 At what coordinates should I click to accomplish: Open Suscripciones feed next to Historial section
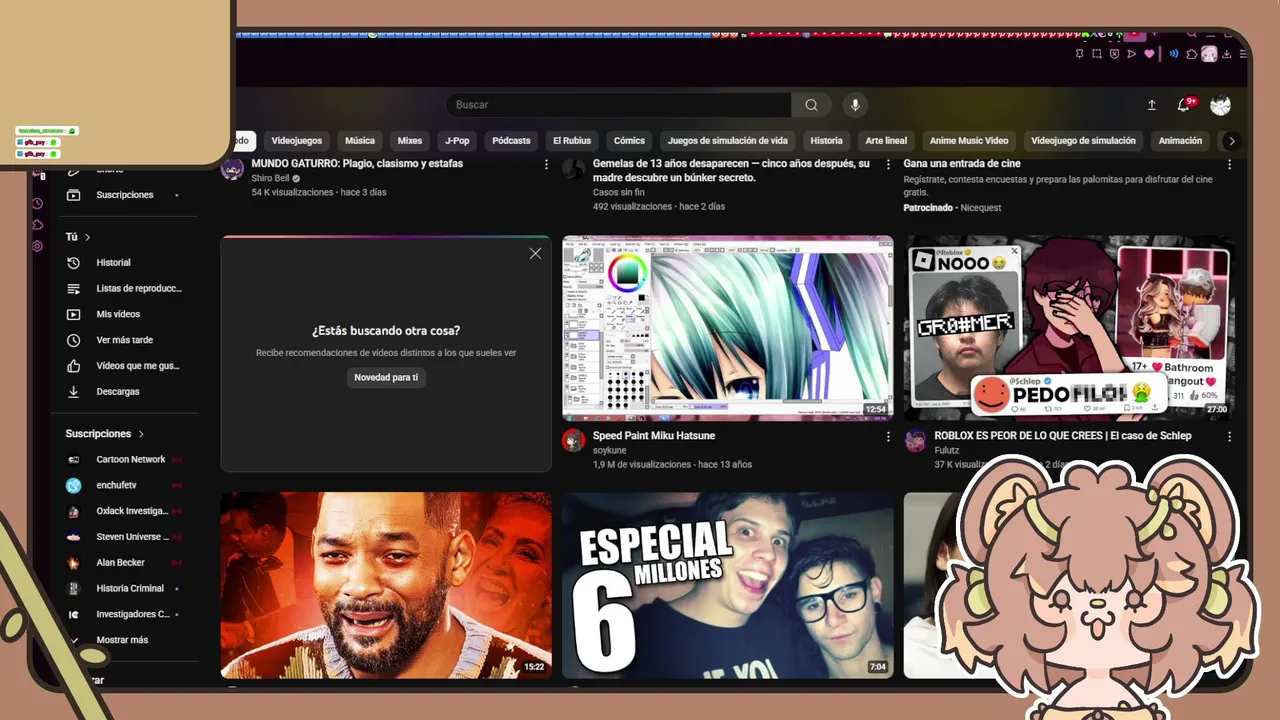pyautogui.click(x=124, y=195)
